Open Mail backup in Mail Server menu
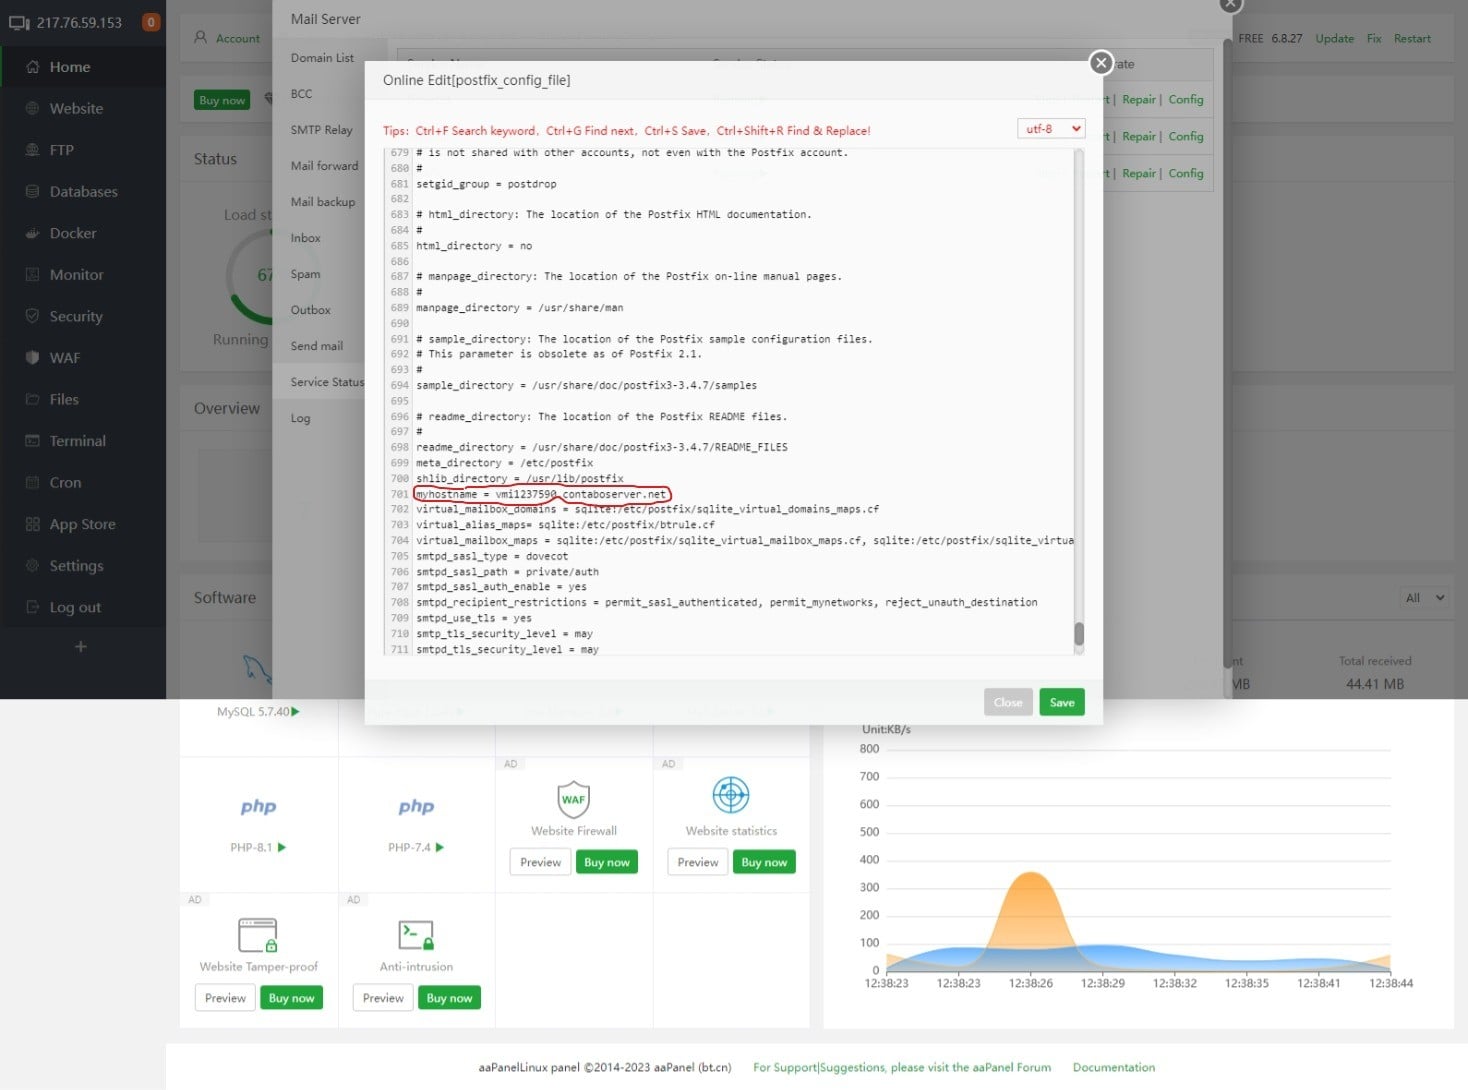1468x1090 pixels. [323, 202]
